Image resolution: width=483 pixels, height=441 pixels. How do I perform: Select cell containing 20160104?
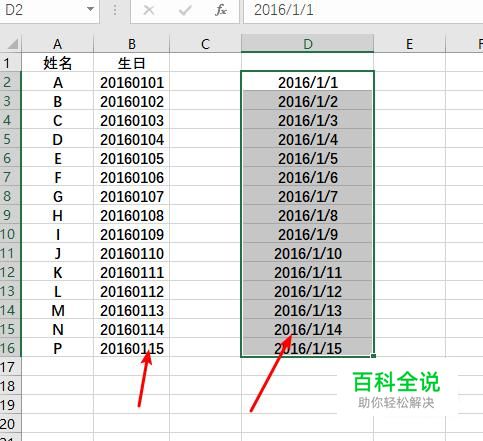coord(132,139)
